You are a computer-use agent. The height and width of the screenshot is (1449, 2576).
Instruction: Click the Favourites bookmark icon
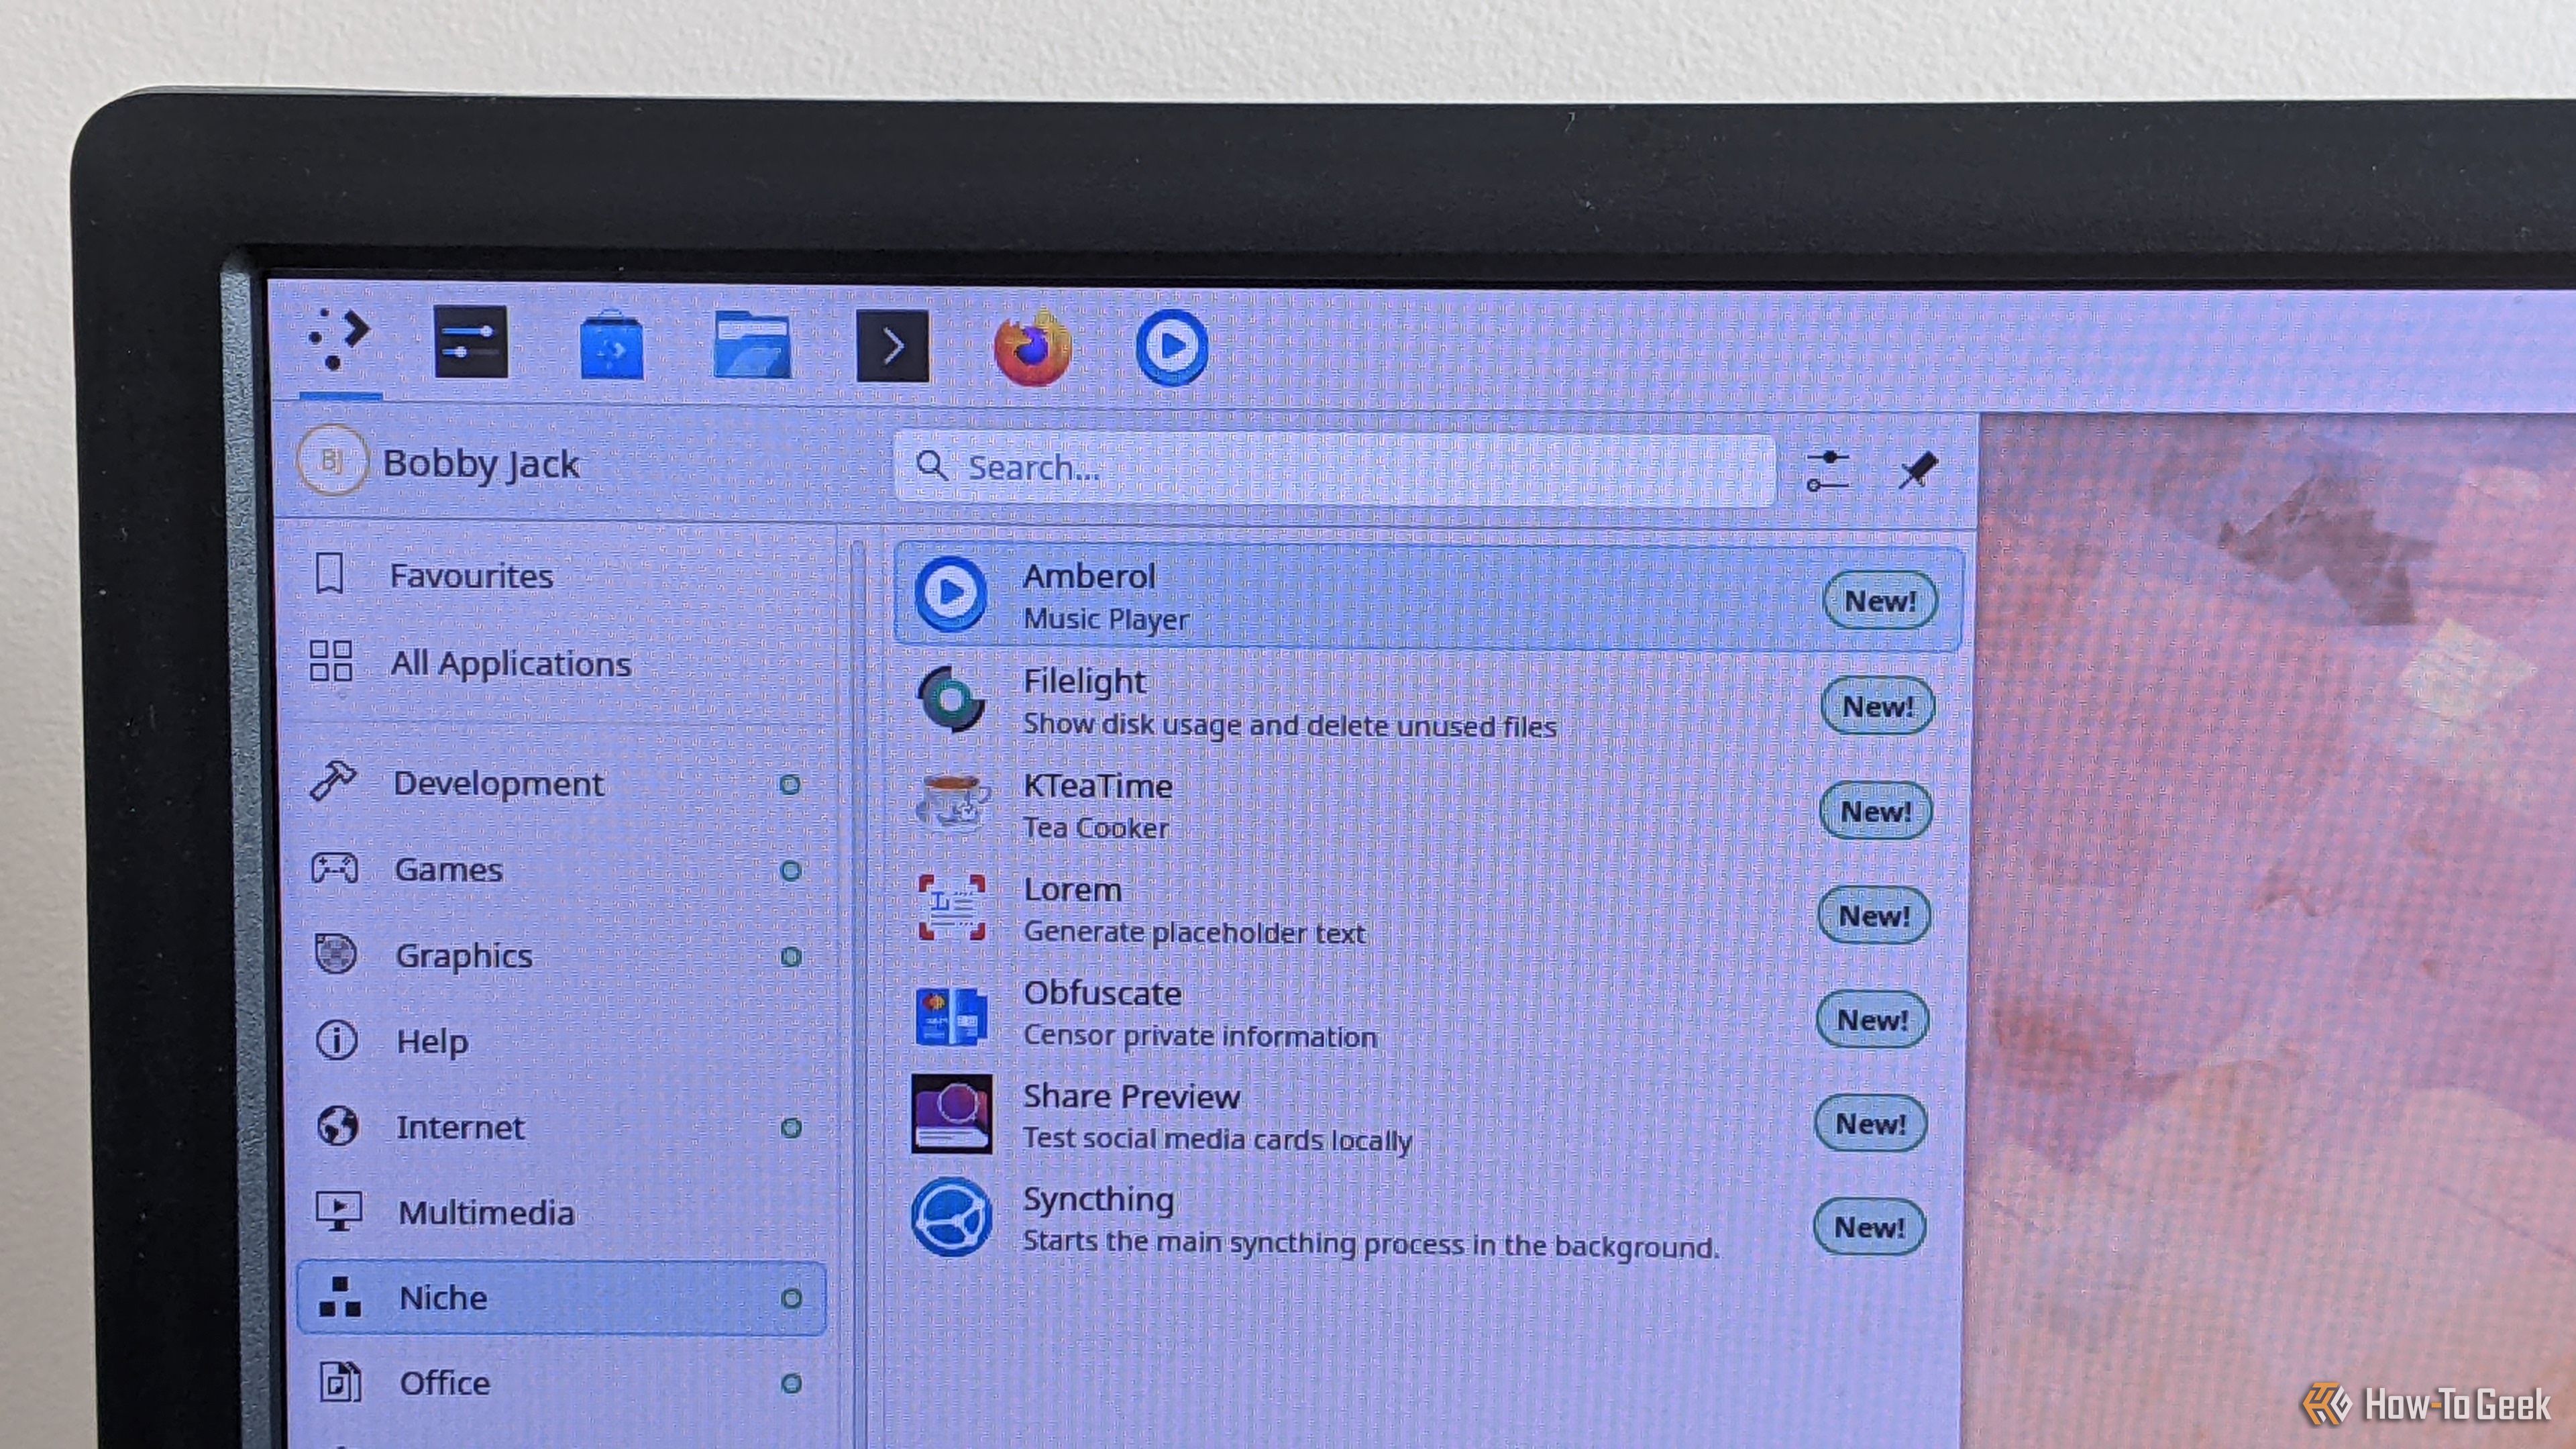pyautogui.click(x=330, y=574)
